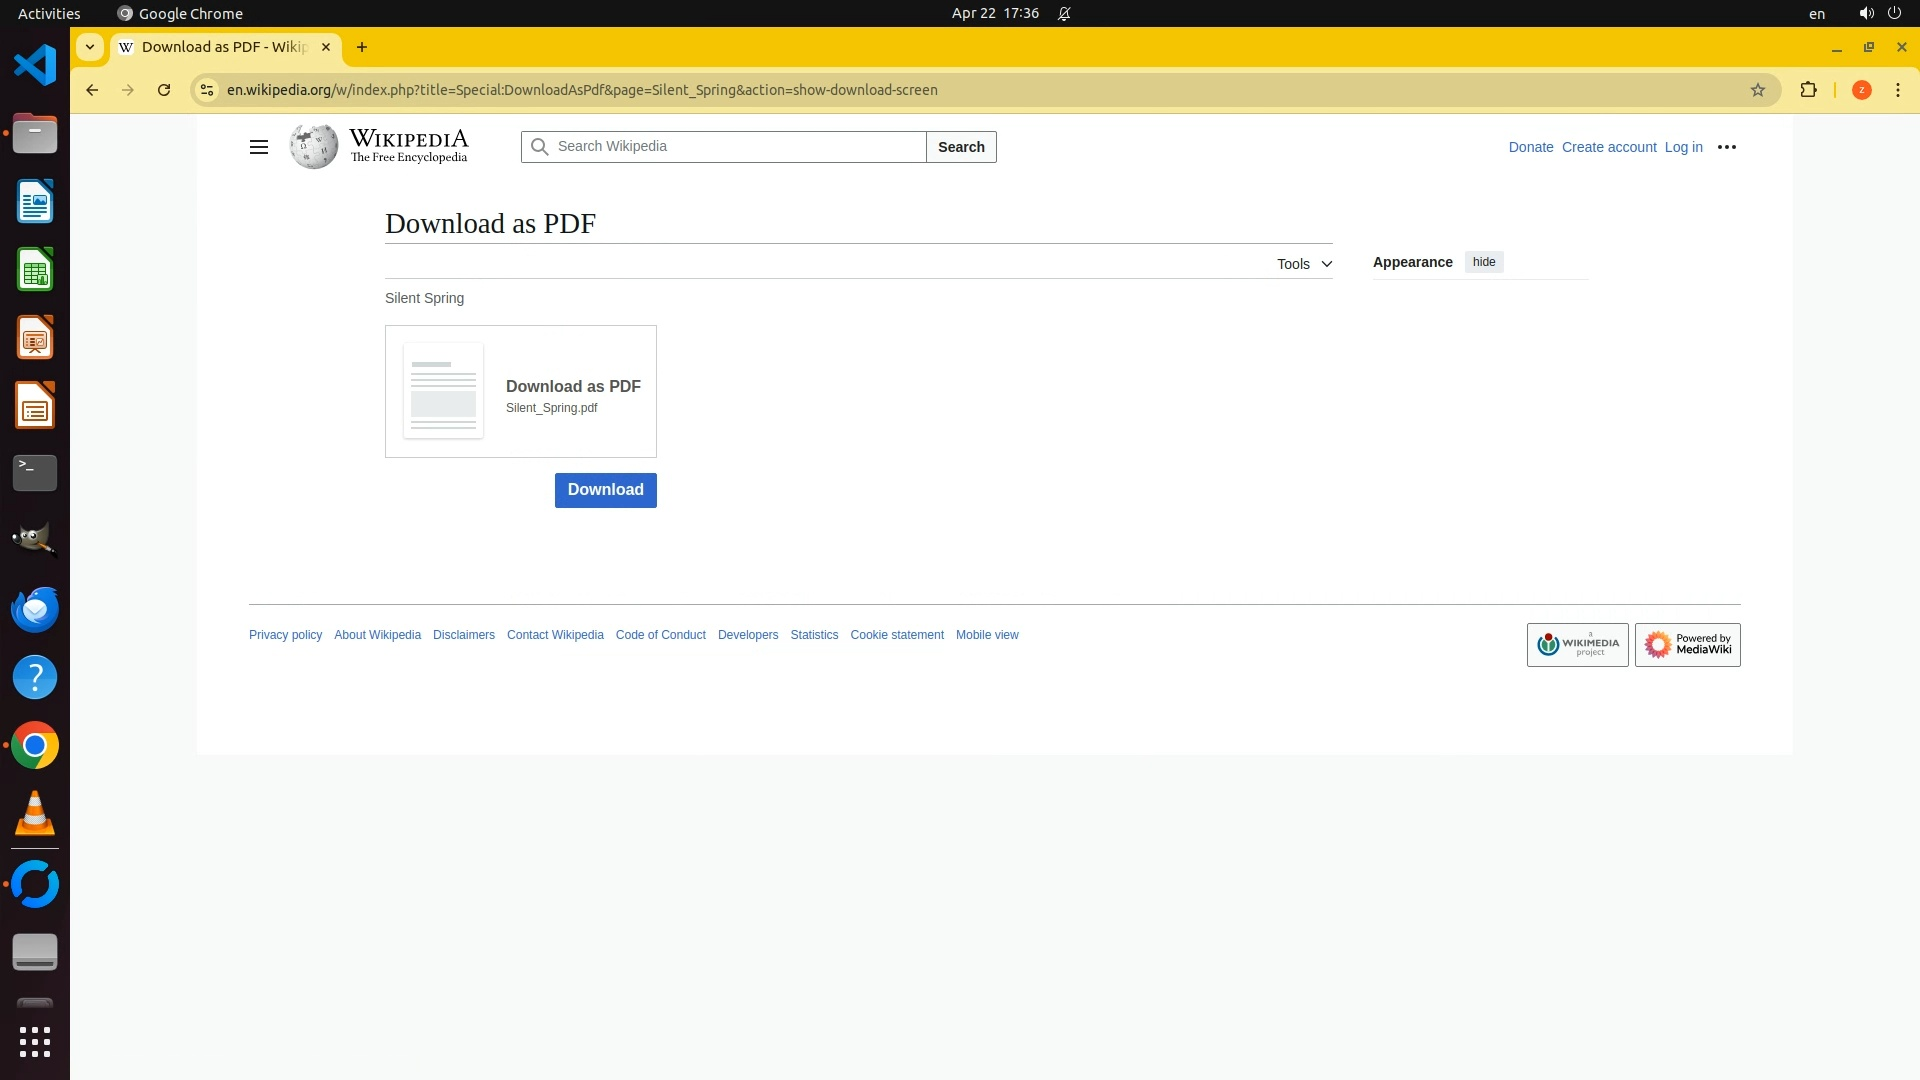
Task: Reload the page with the refresh icon
Action: point(164,90)
